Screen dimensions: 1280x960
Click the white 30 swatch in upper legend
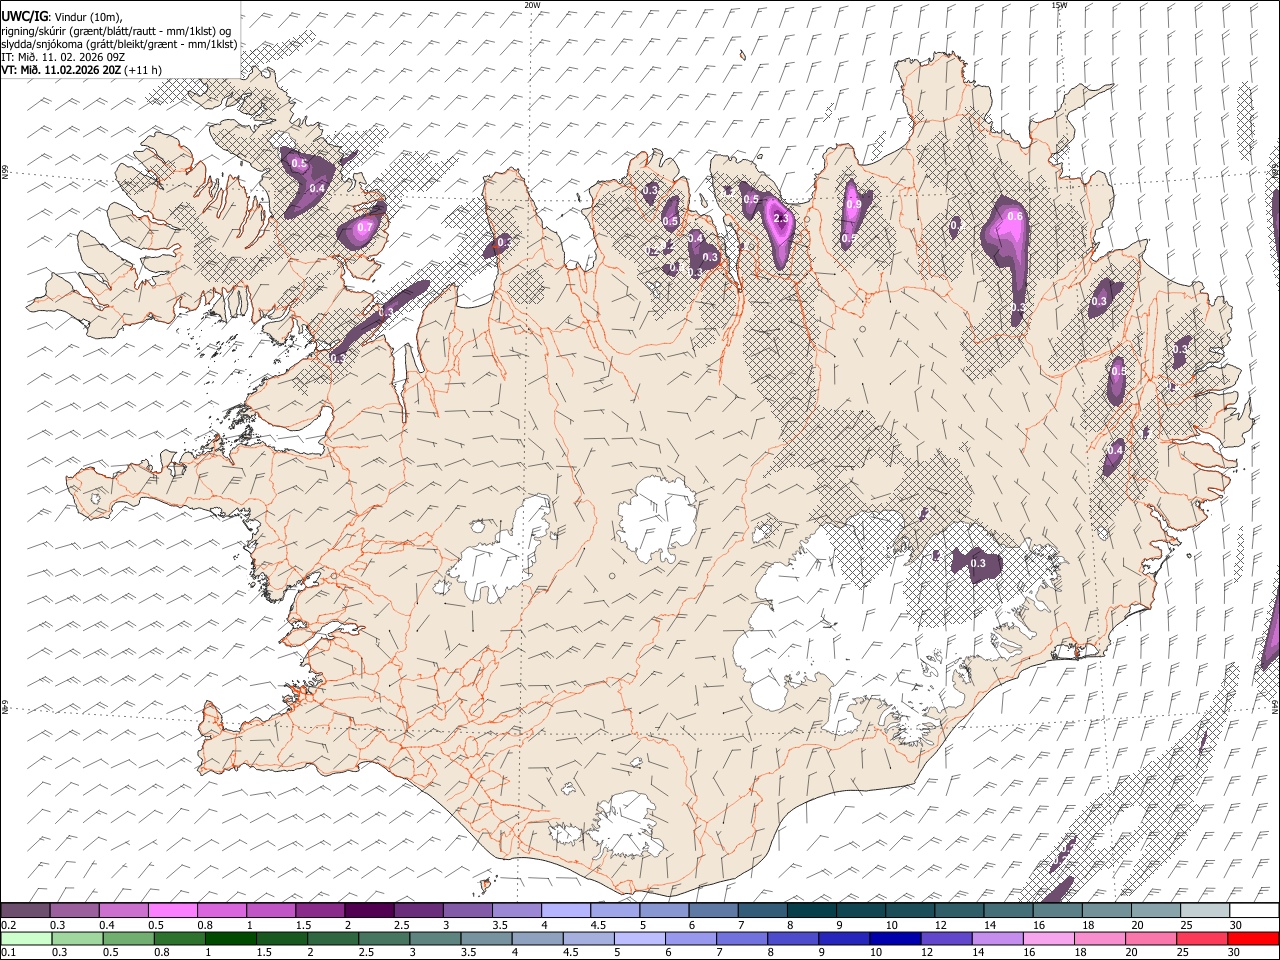point(1254,910)
